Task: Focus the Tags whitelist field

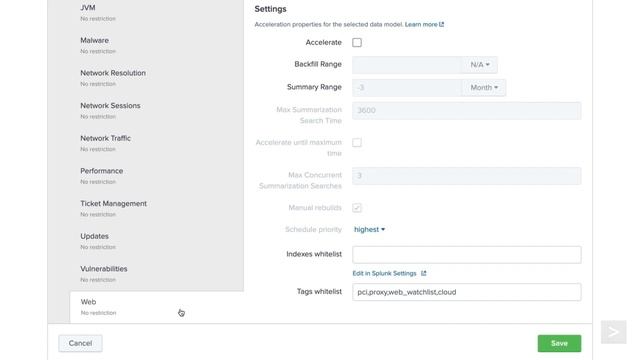Action: [x=467, y=292]
